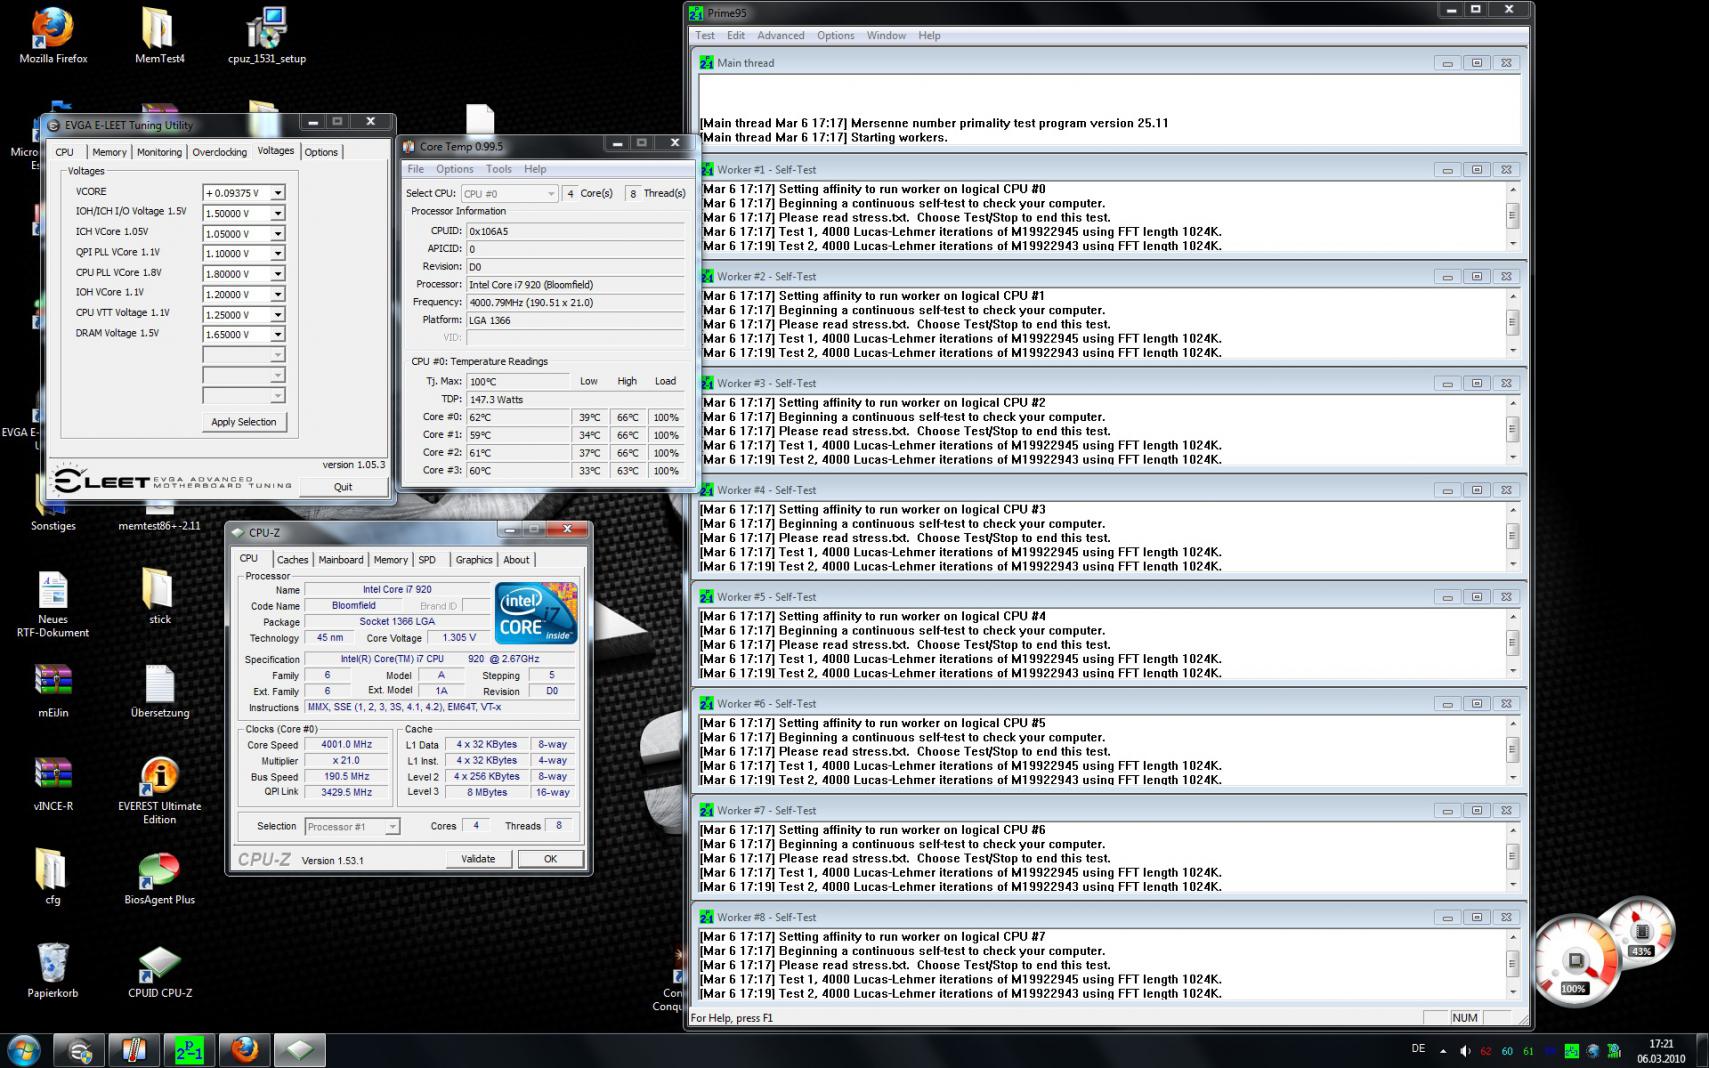The image size is (1709, 1068).
Task: Open the Test menu in Prime95
Action: pyautogui.click(x=705, y=35)
